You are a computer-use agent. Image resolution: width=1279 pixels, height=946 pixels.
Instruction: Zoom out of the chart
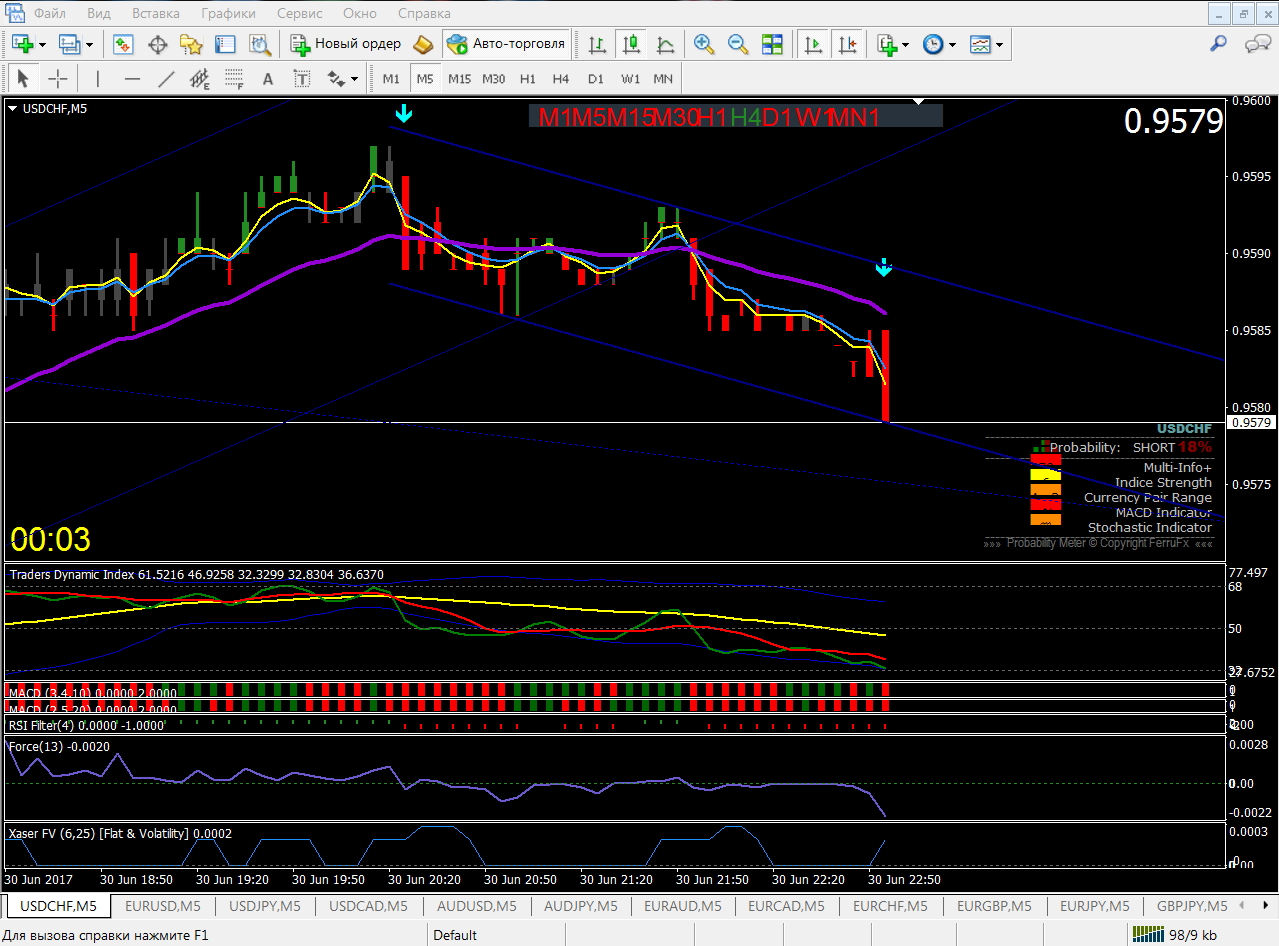738,44
